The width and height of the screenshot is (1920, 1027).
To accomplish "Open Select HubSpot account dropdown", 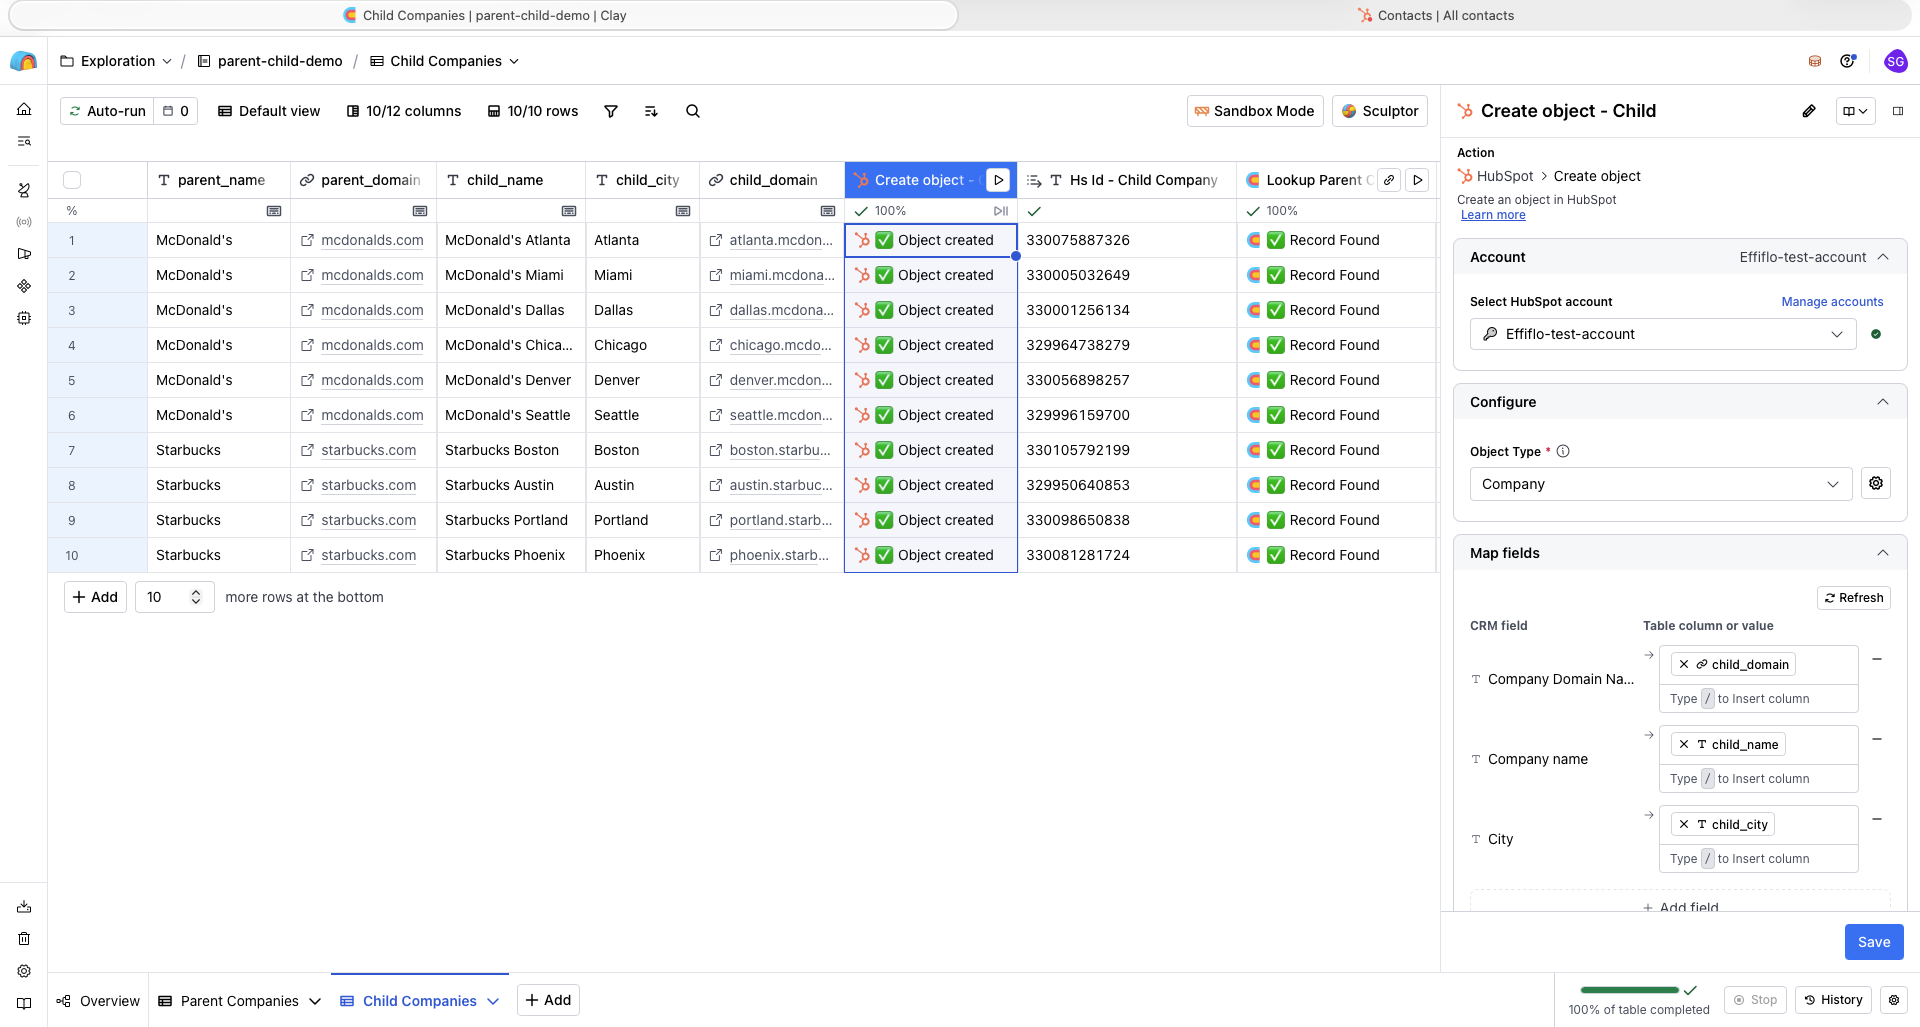I will (1663, 334).
